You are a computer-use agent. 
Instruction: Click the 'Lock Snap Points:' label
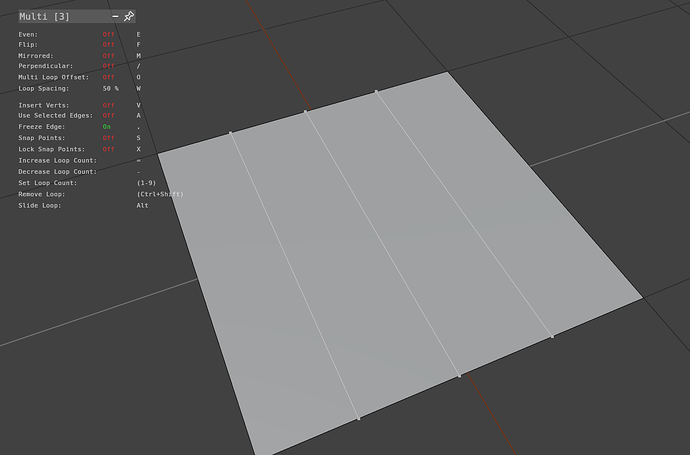point(51,149)
